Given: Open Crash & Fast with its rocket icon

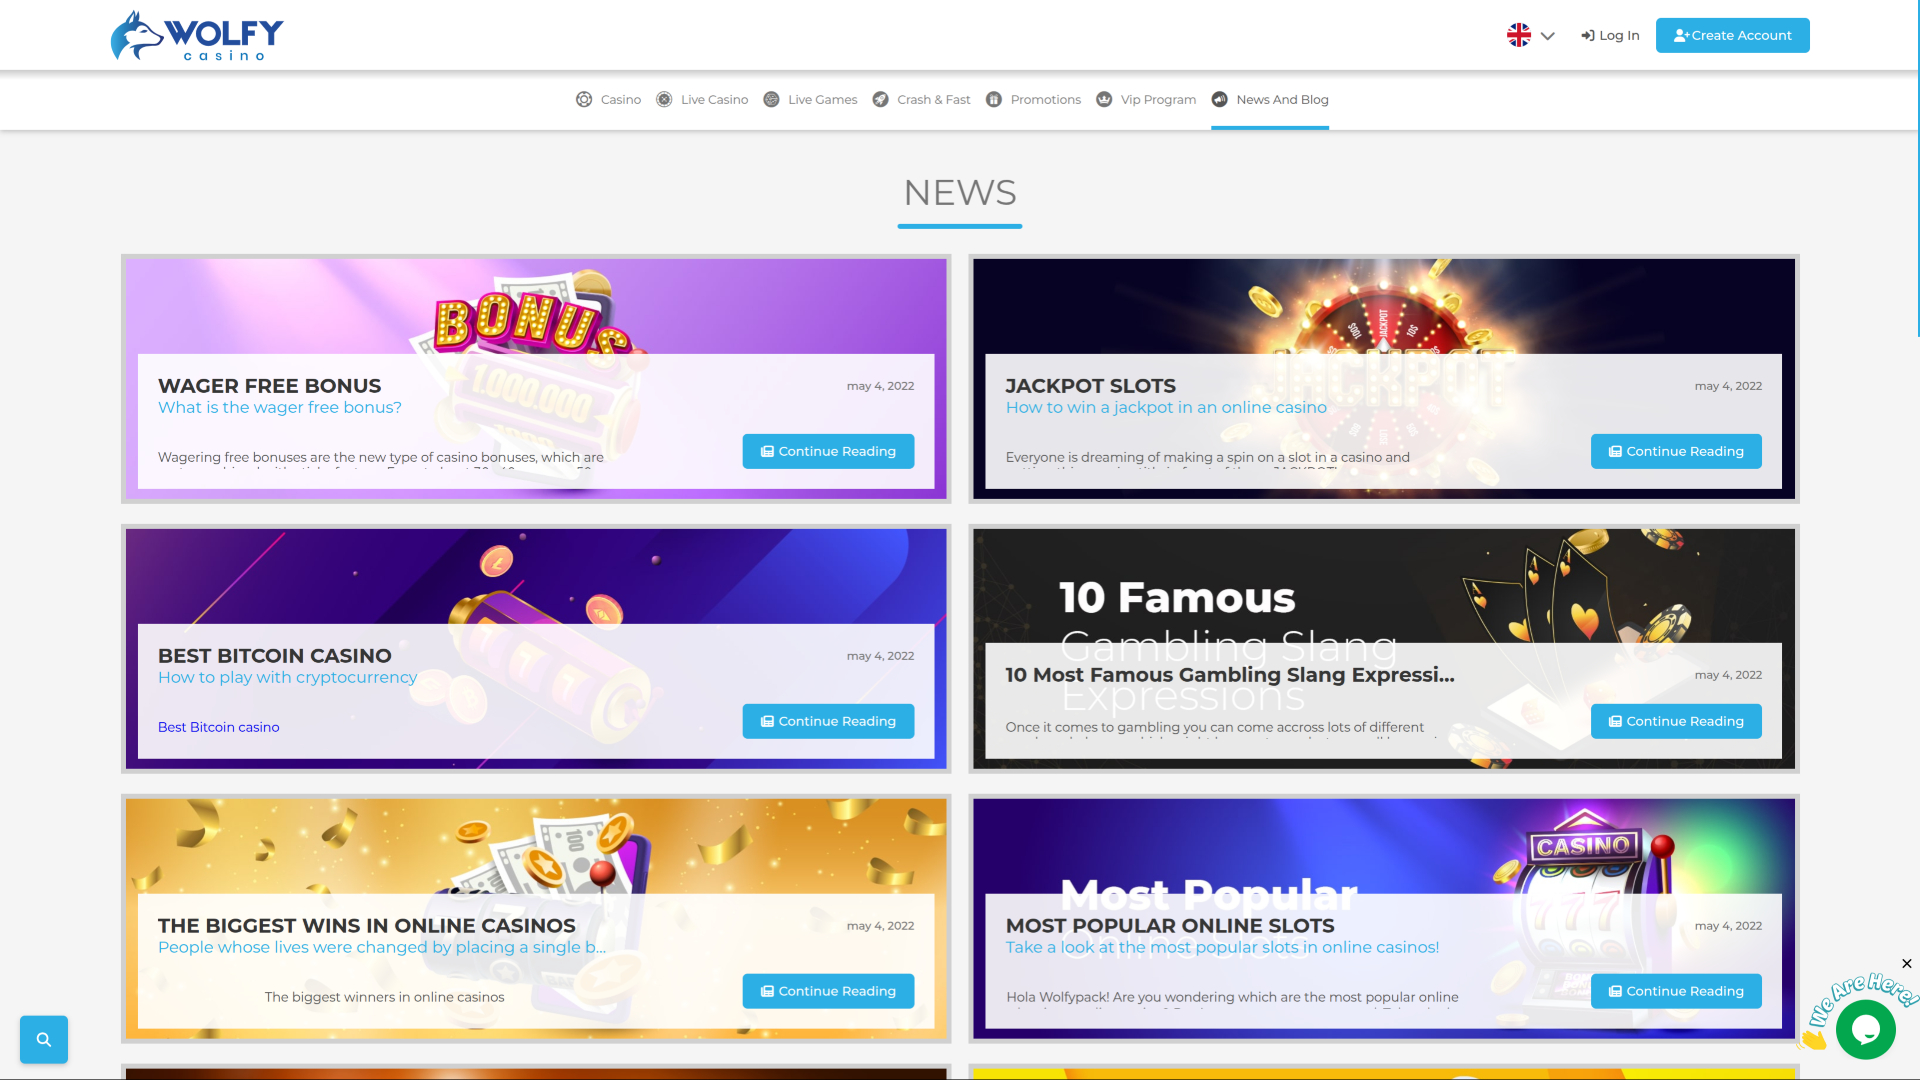Looking at the screenshot, I should 881,99.
